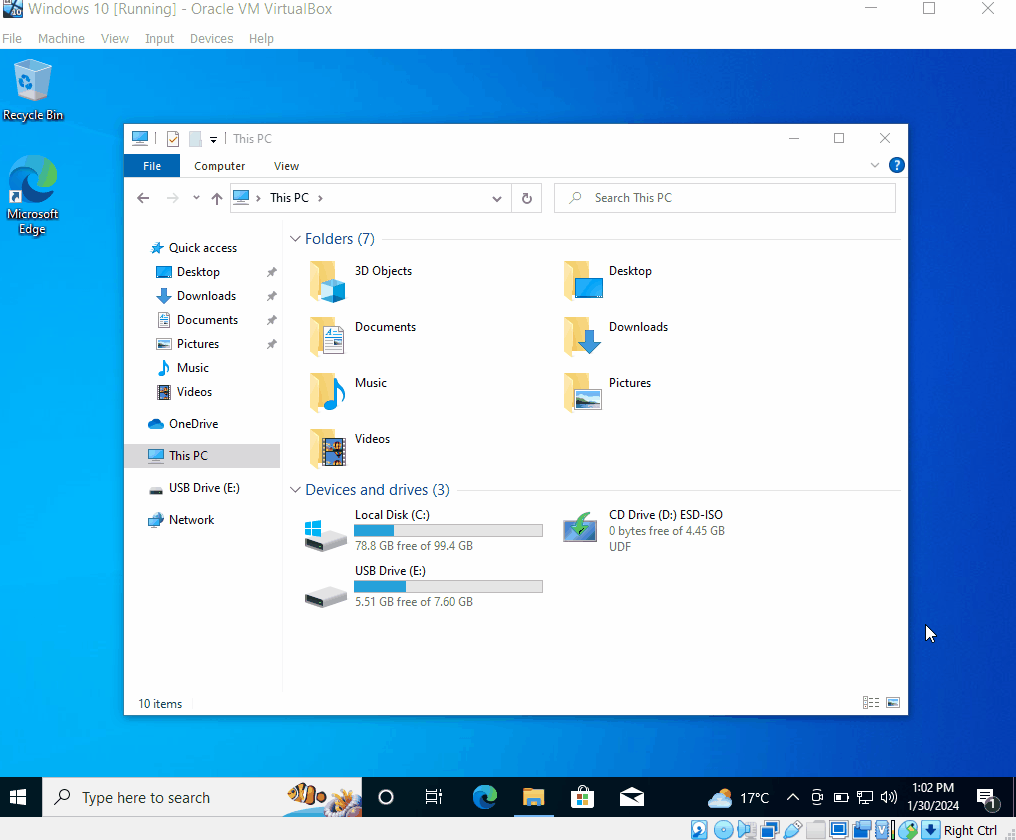This screenshot has height=840, width=1016.
Task: Open the VirtualBox Machine menu
Action: tap(61, 38)
